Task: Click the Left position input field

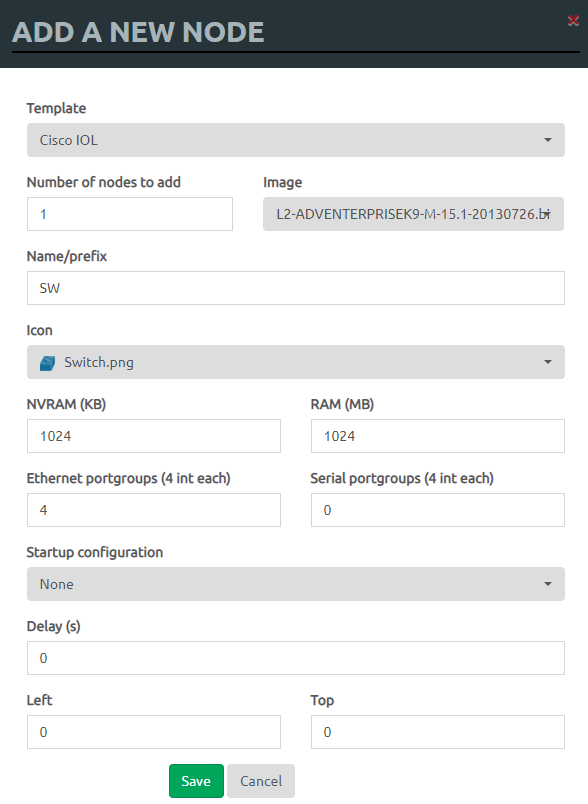Action: pyautogui.click(x=154, y=732)
